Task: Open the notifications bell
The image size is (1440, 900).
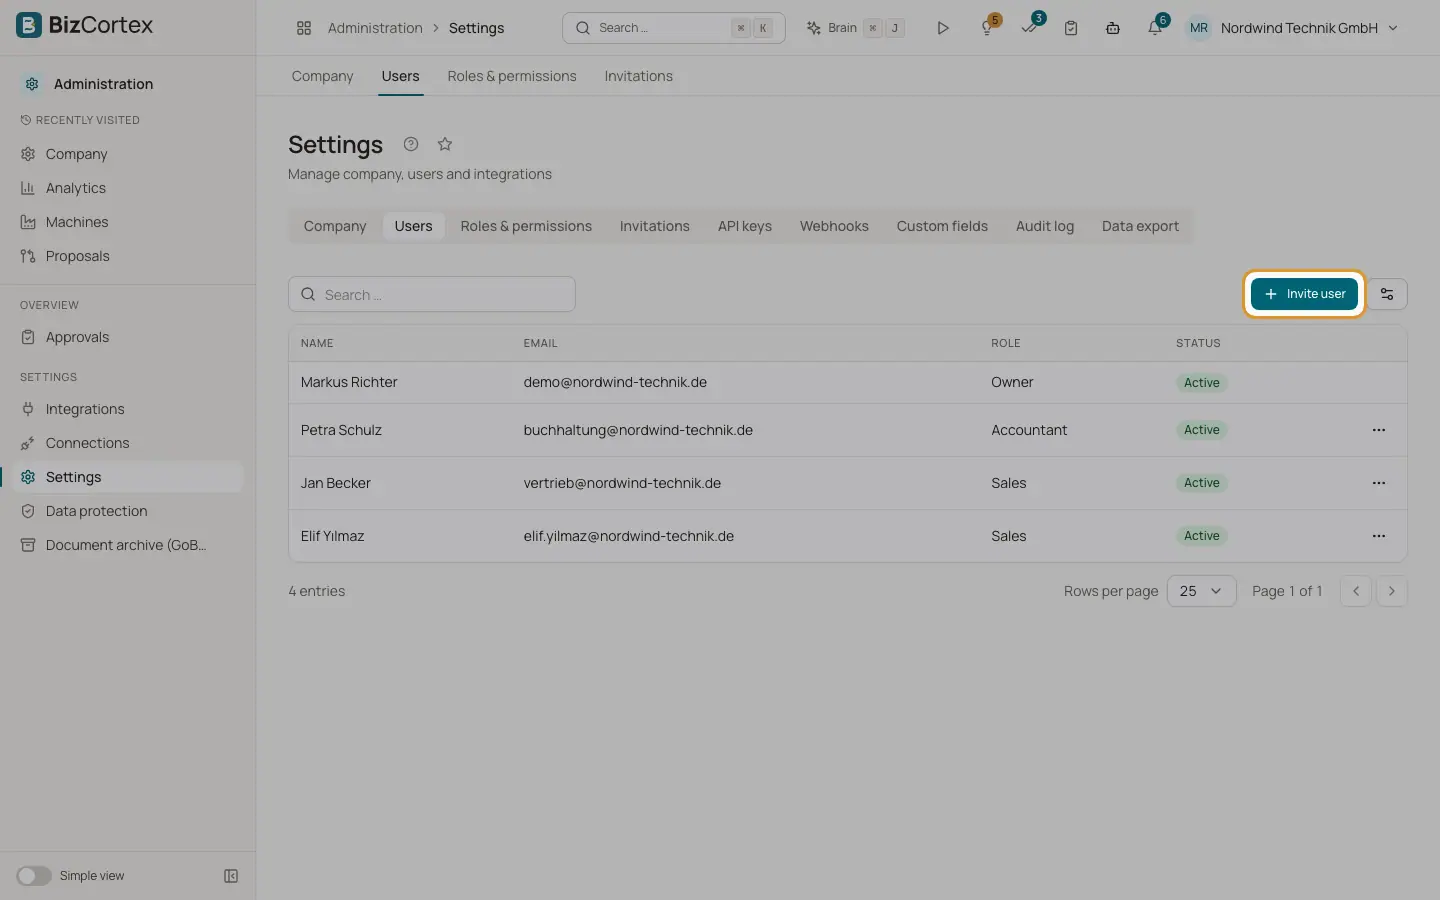Action: 1155,28
